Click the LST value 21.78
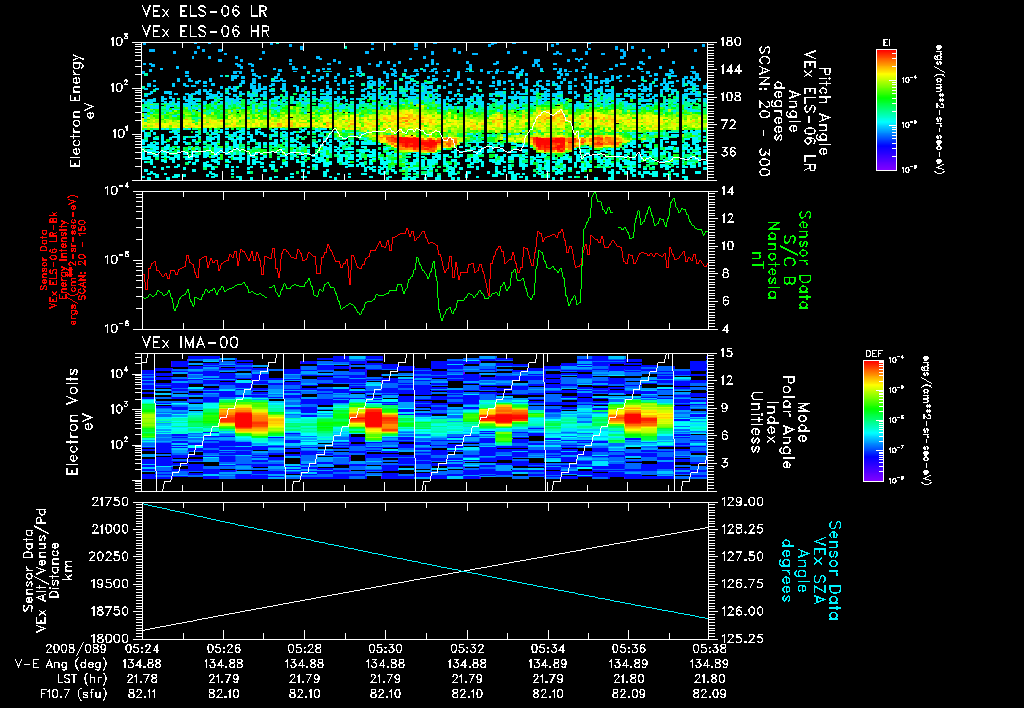This screenshot has width=1024, height=708. (x=142, y=679)
